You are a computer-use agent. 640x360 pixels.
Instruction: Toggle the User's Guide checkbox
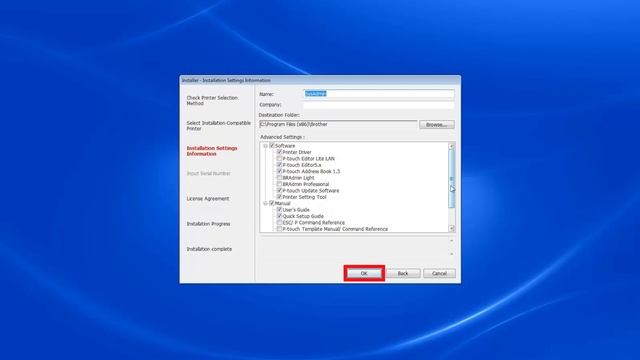coord(280,209)
